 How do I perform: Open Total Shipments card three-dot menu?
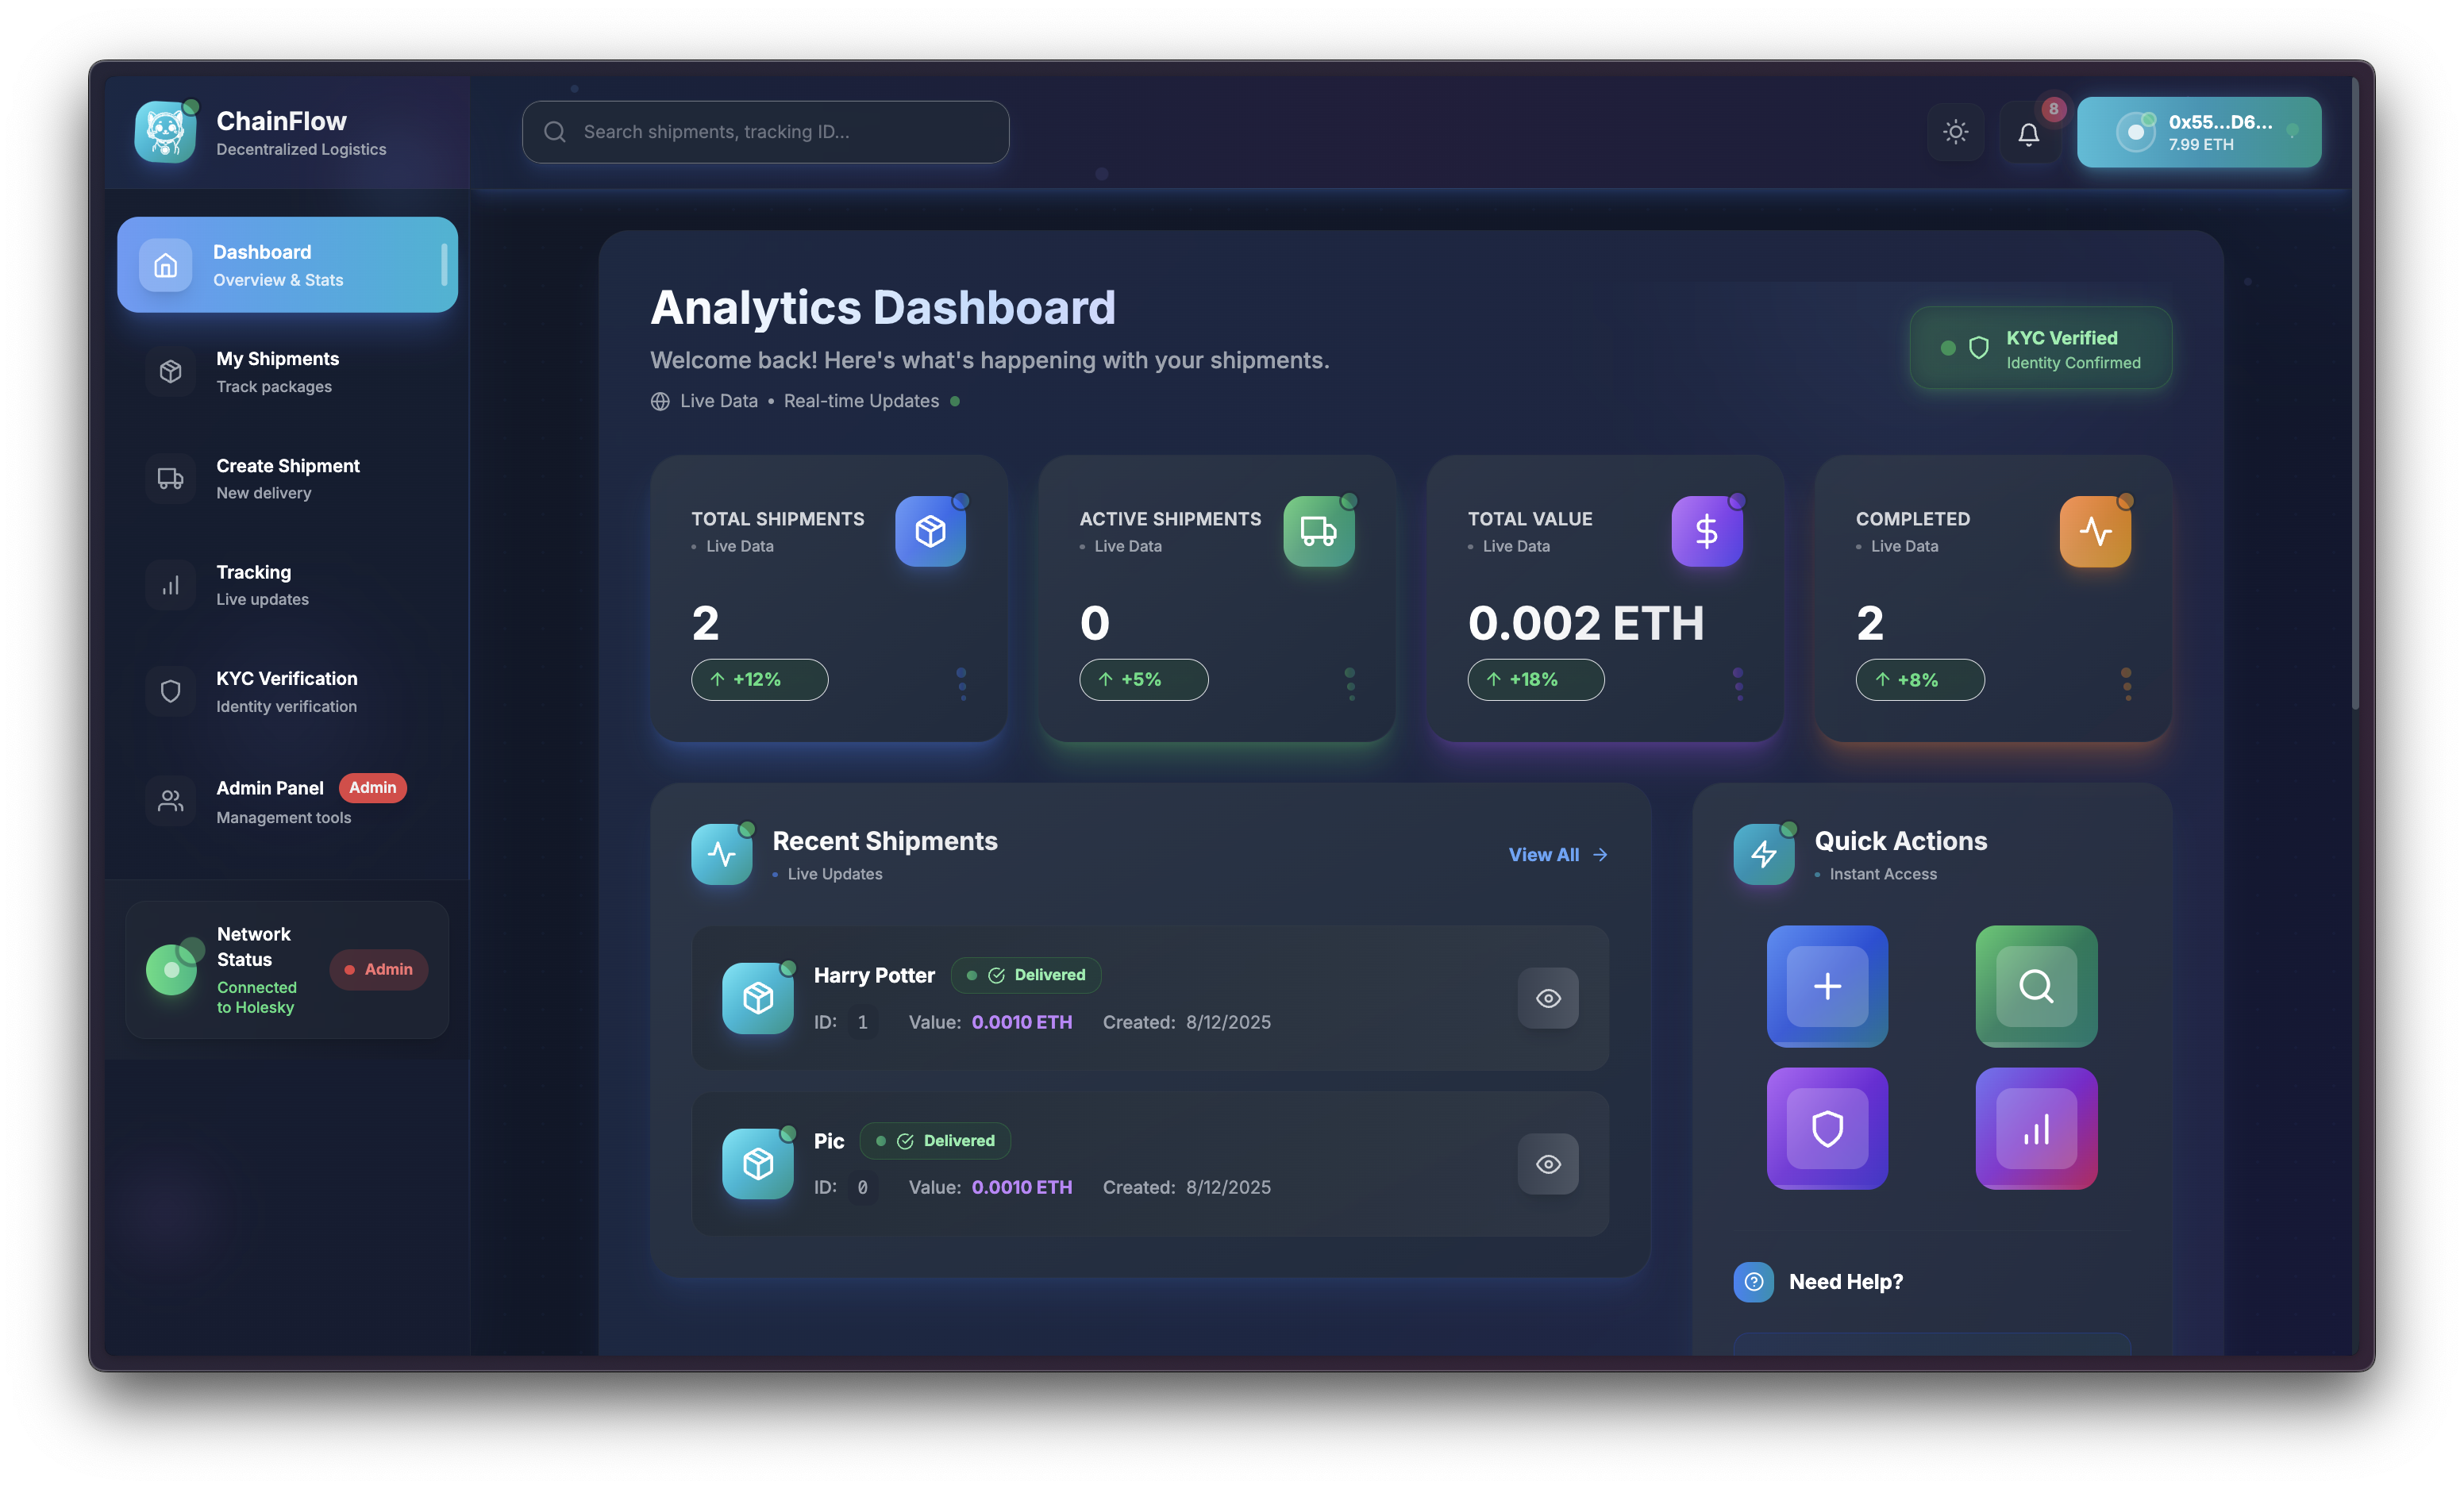click(x=962, y=684)
